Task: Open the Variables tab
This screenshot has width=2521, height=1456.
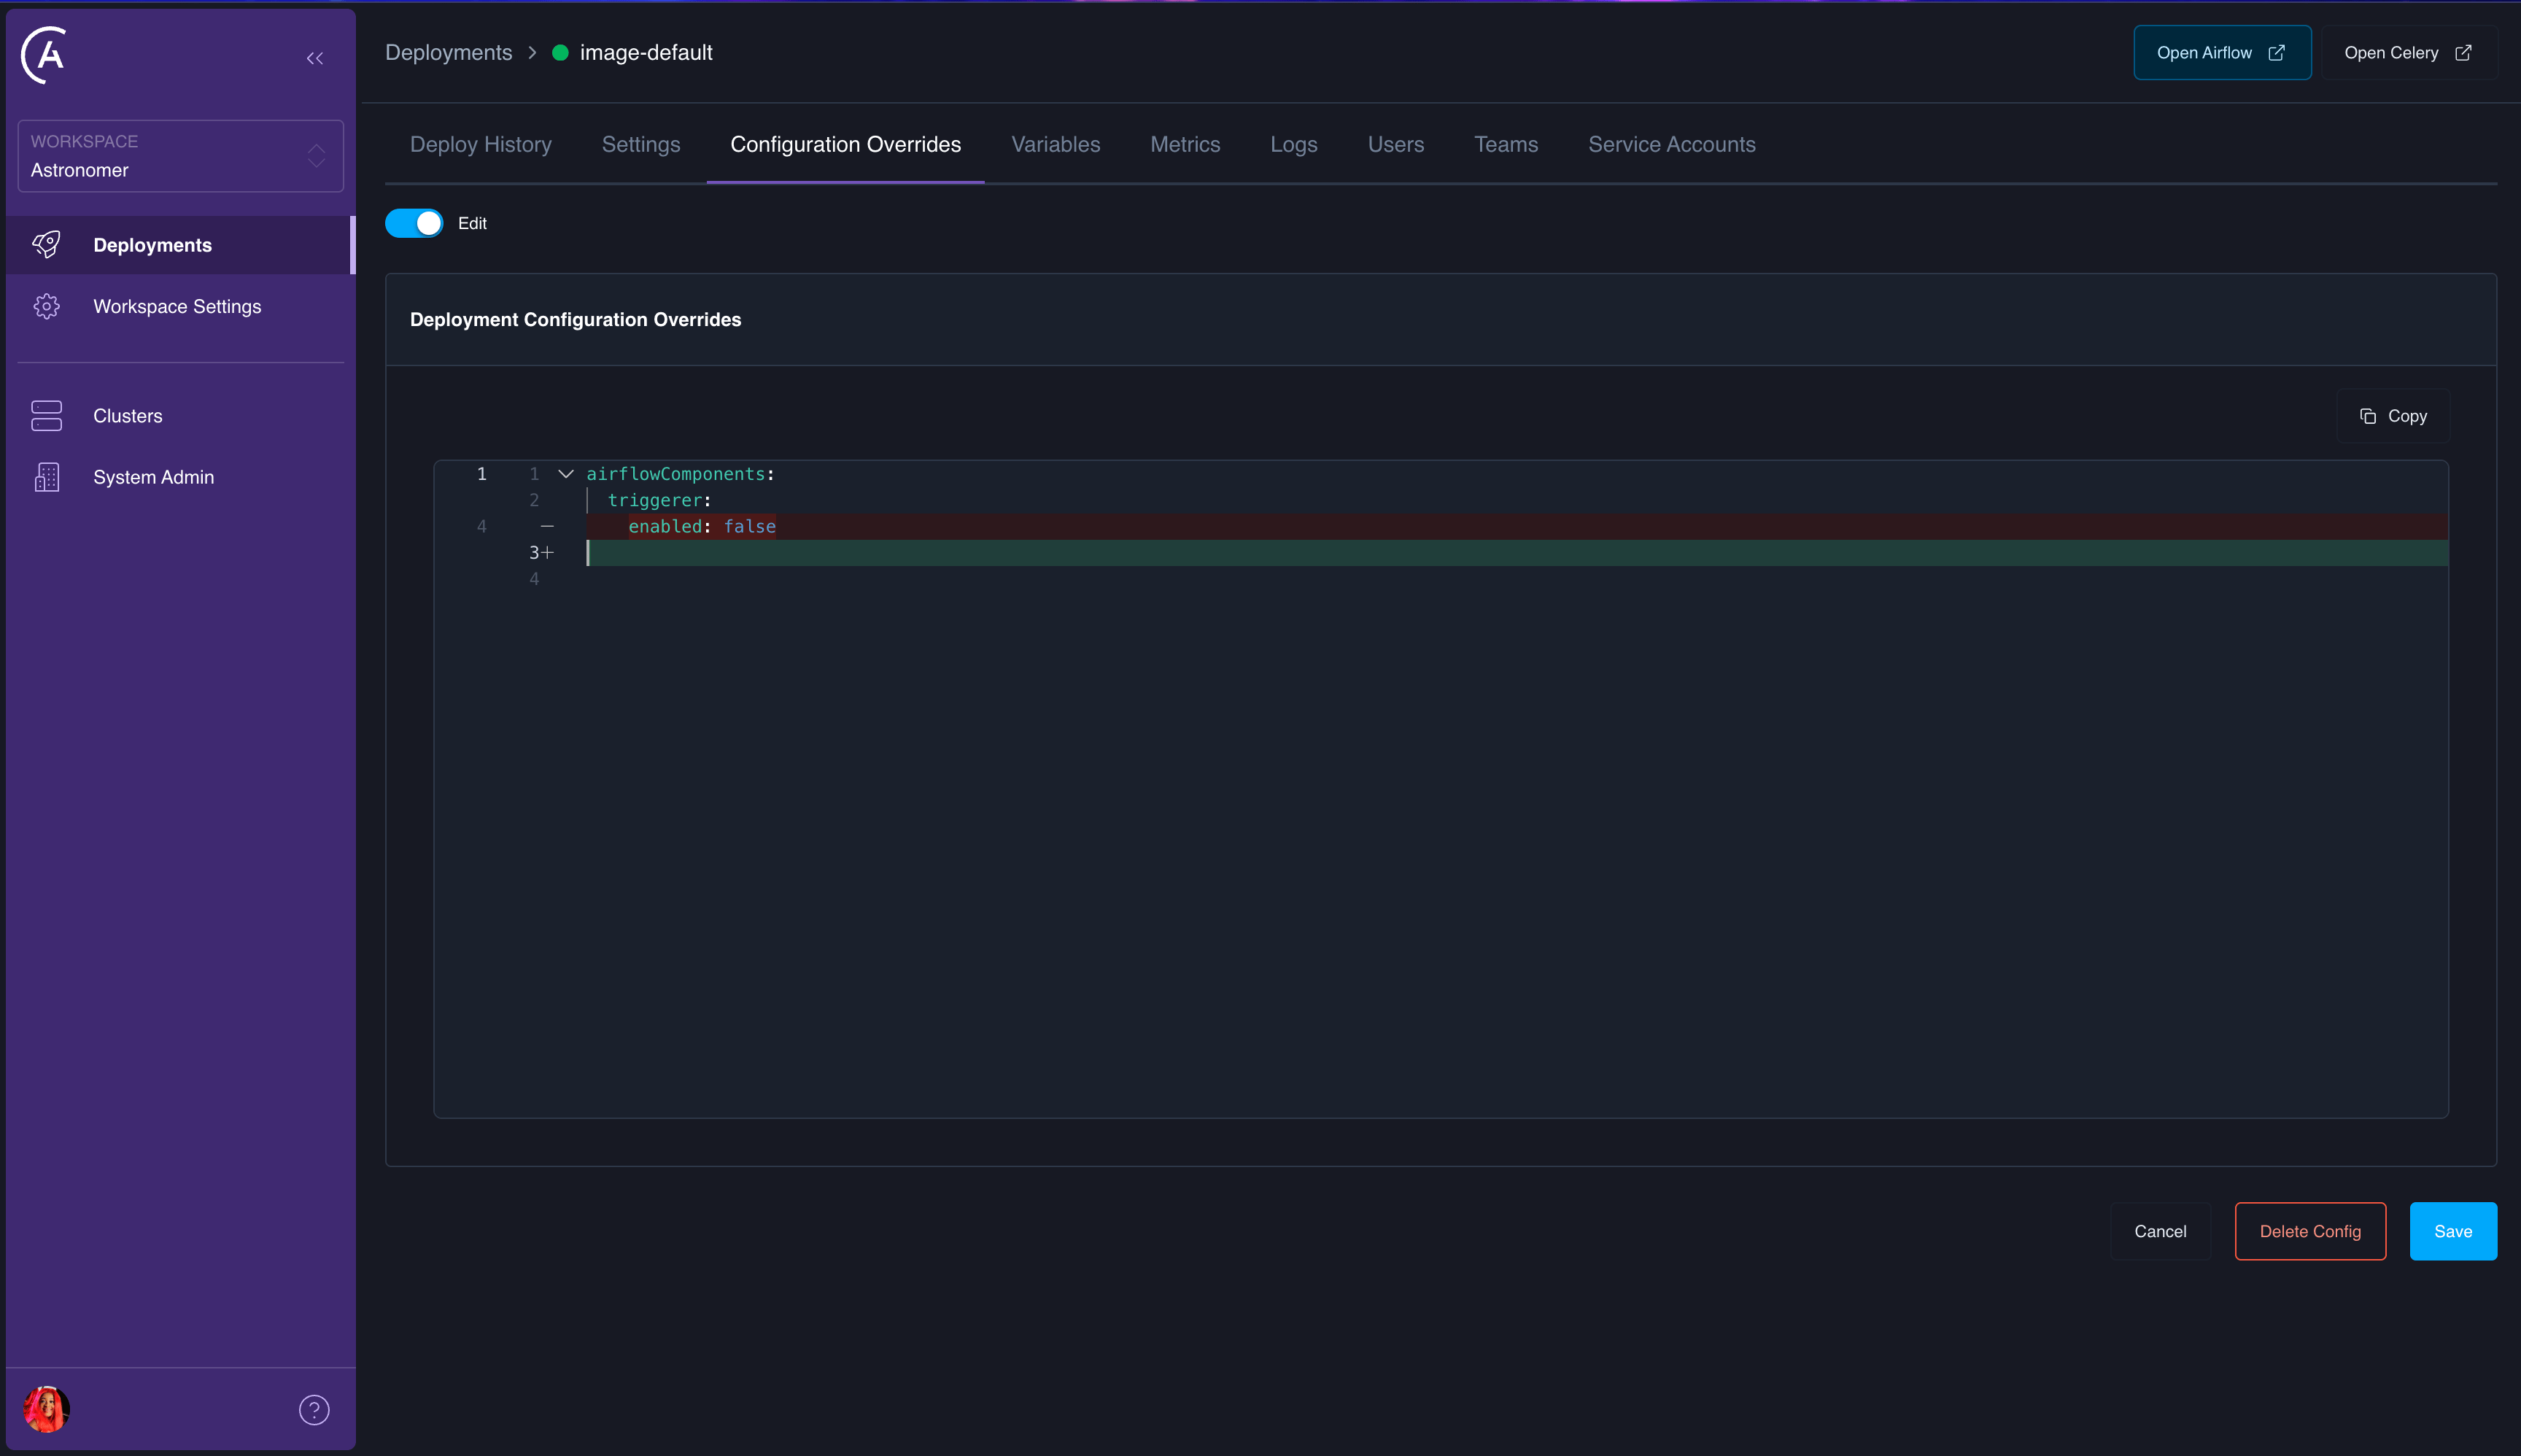Action: (1055, 145)
